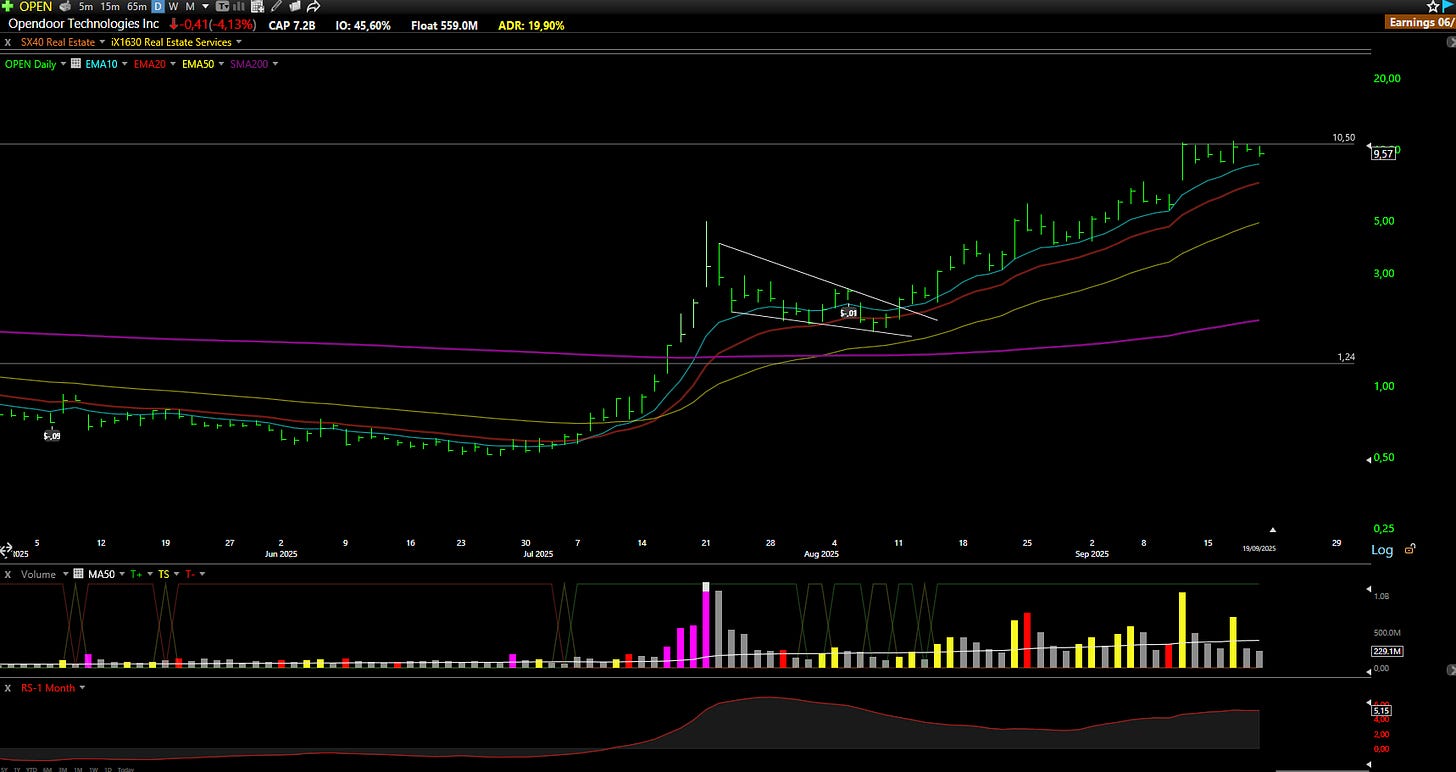Viewport: 1456px width, 772px height.
Task: Open the EMA20 indicator dropdown
Action: (173, 64)
